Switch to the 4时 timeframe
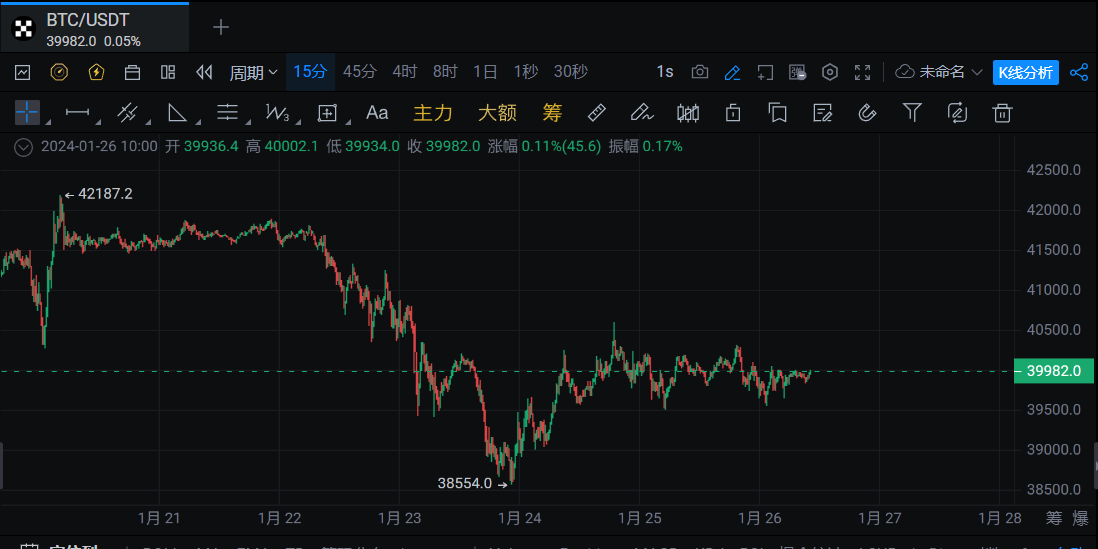 point(405,72)
